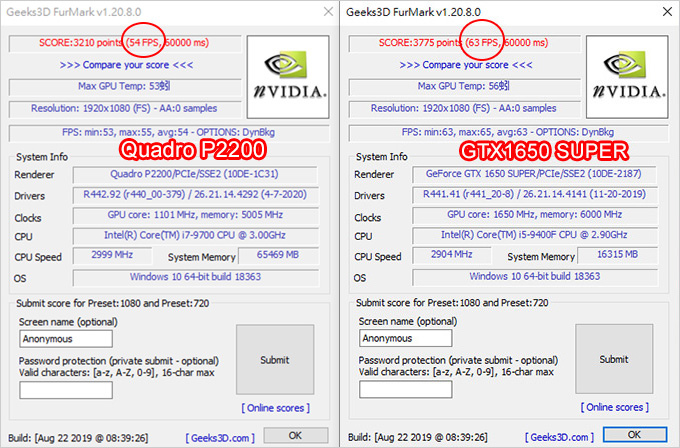Select the SCORE:3210 points text
This screenshot has height=448, width=680.
[81, 43]
